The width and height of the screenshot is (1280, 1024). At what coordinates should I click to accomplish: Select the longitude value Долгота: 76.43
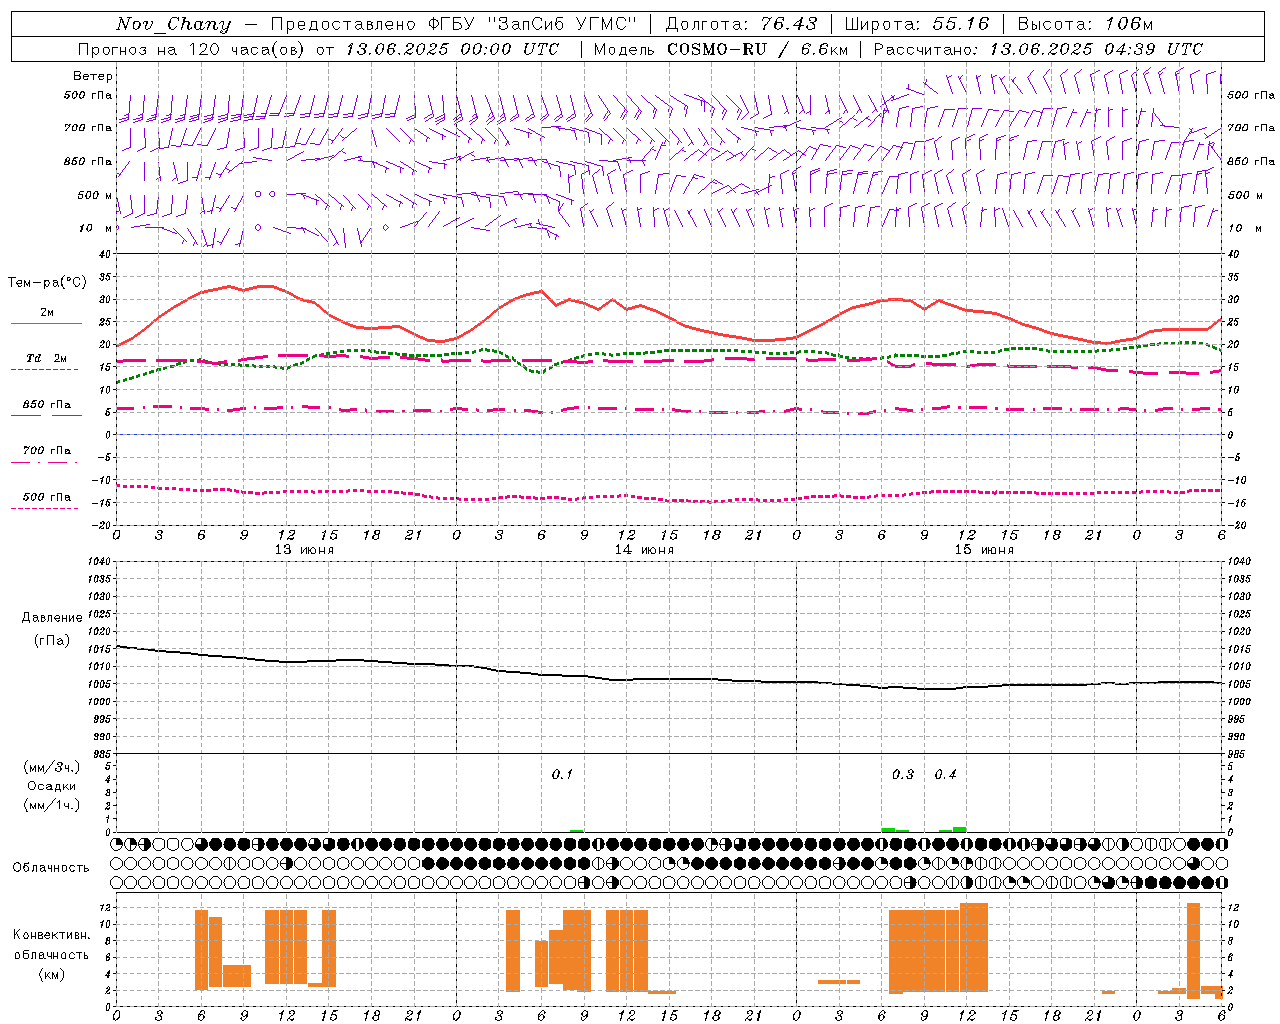[741, 24]
